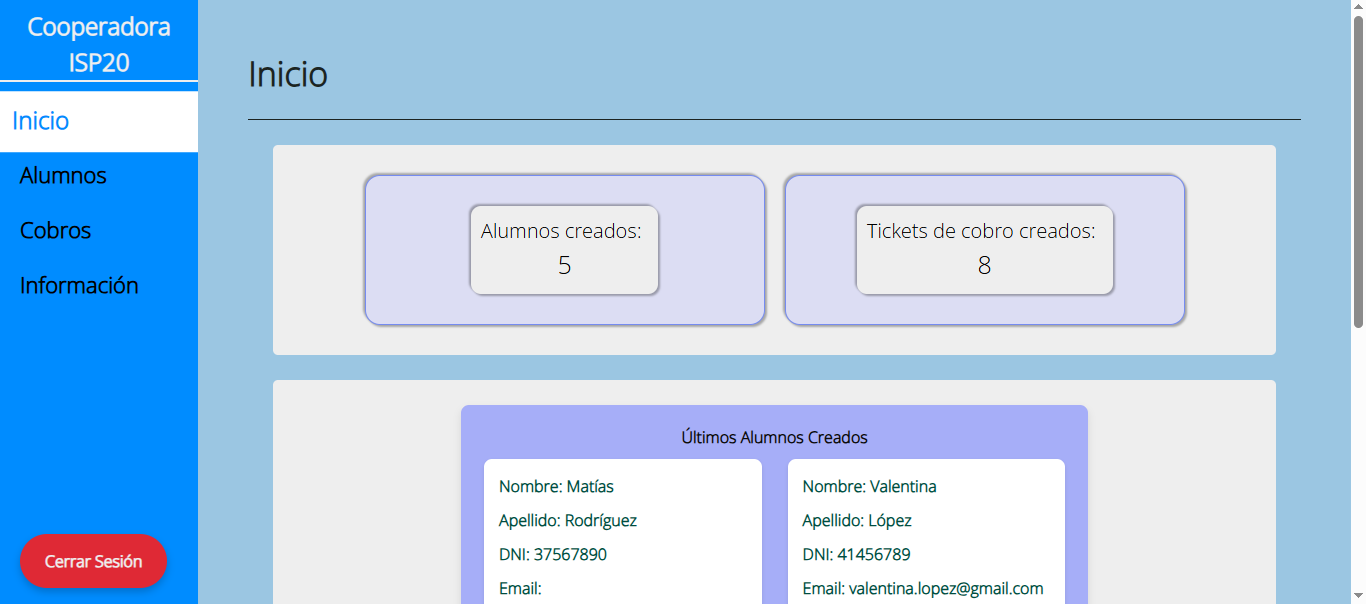Click the text Apellido: López
Viewport: 1366px width, 604px height.
[x=857, y=521]
